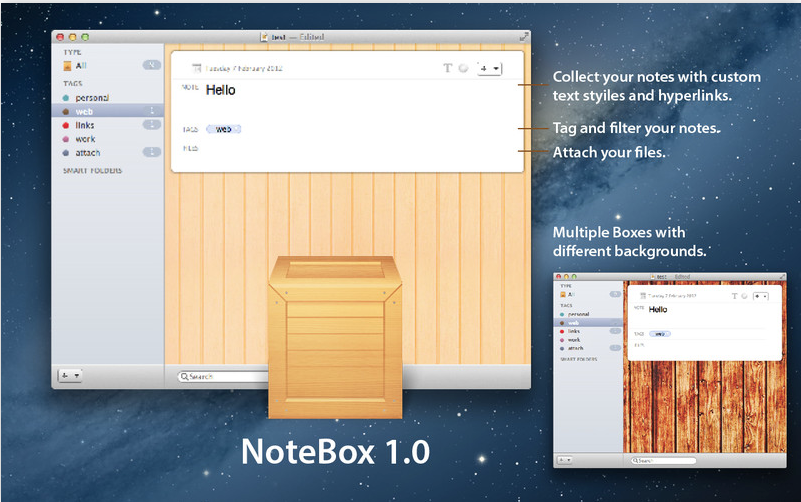This screenshot has width=801, height=502.
Task: Click the count badge on the links row in the large window
Action: (x=152, y=125)
